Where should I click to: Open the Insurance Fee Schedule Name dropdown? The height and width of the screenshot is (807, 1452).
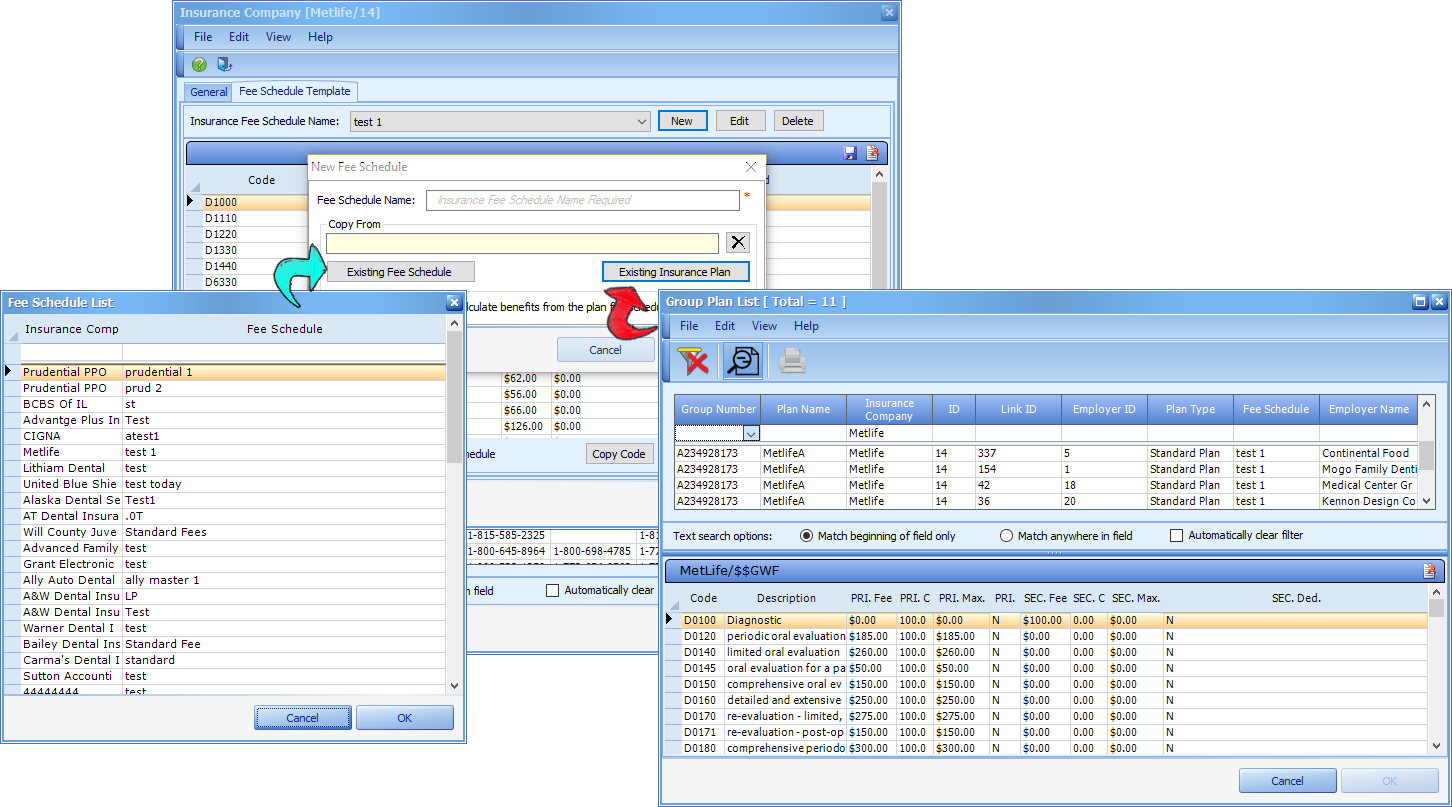642,122
